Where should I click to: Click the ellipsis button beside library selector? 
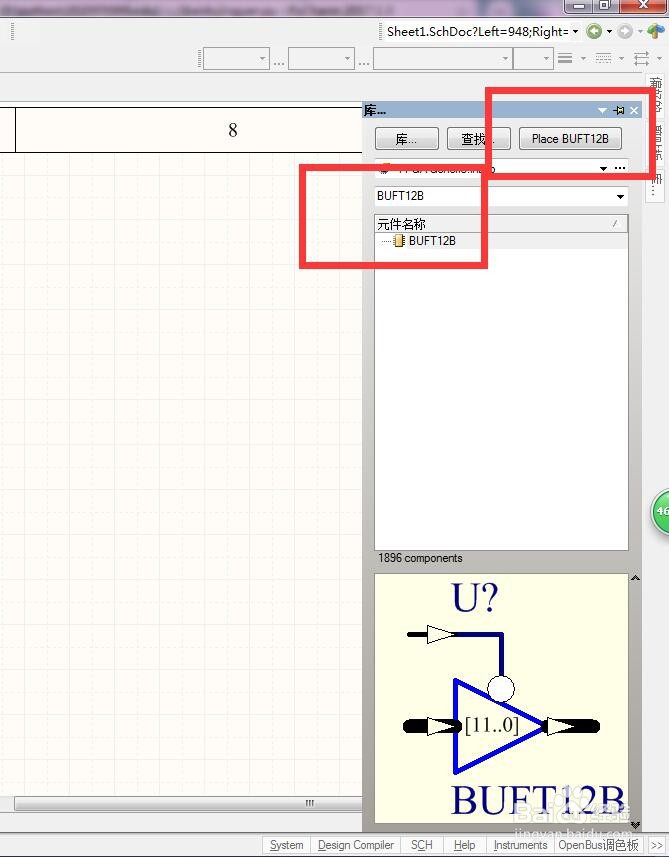point(619,168)
